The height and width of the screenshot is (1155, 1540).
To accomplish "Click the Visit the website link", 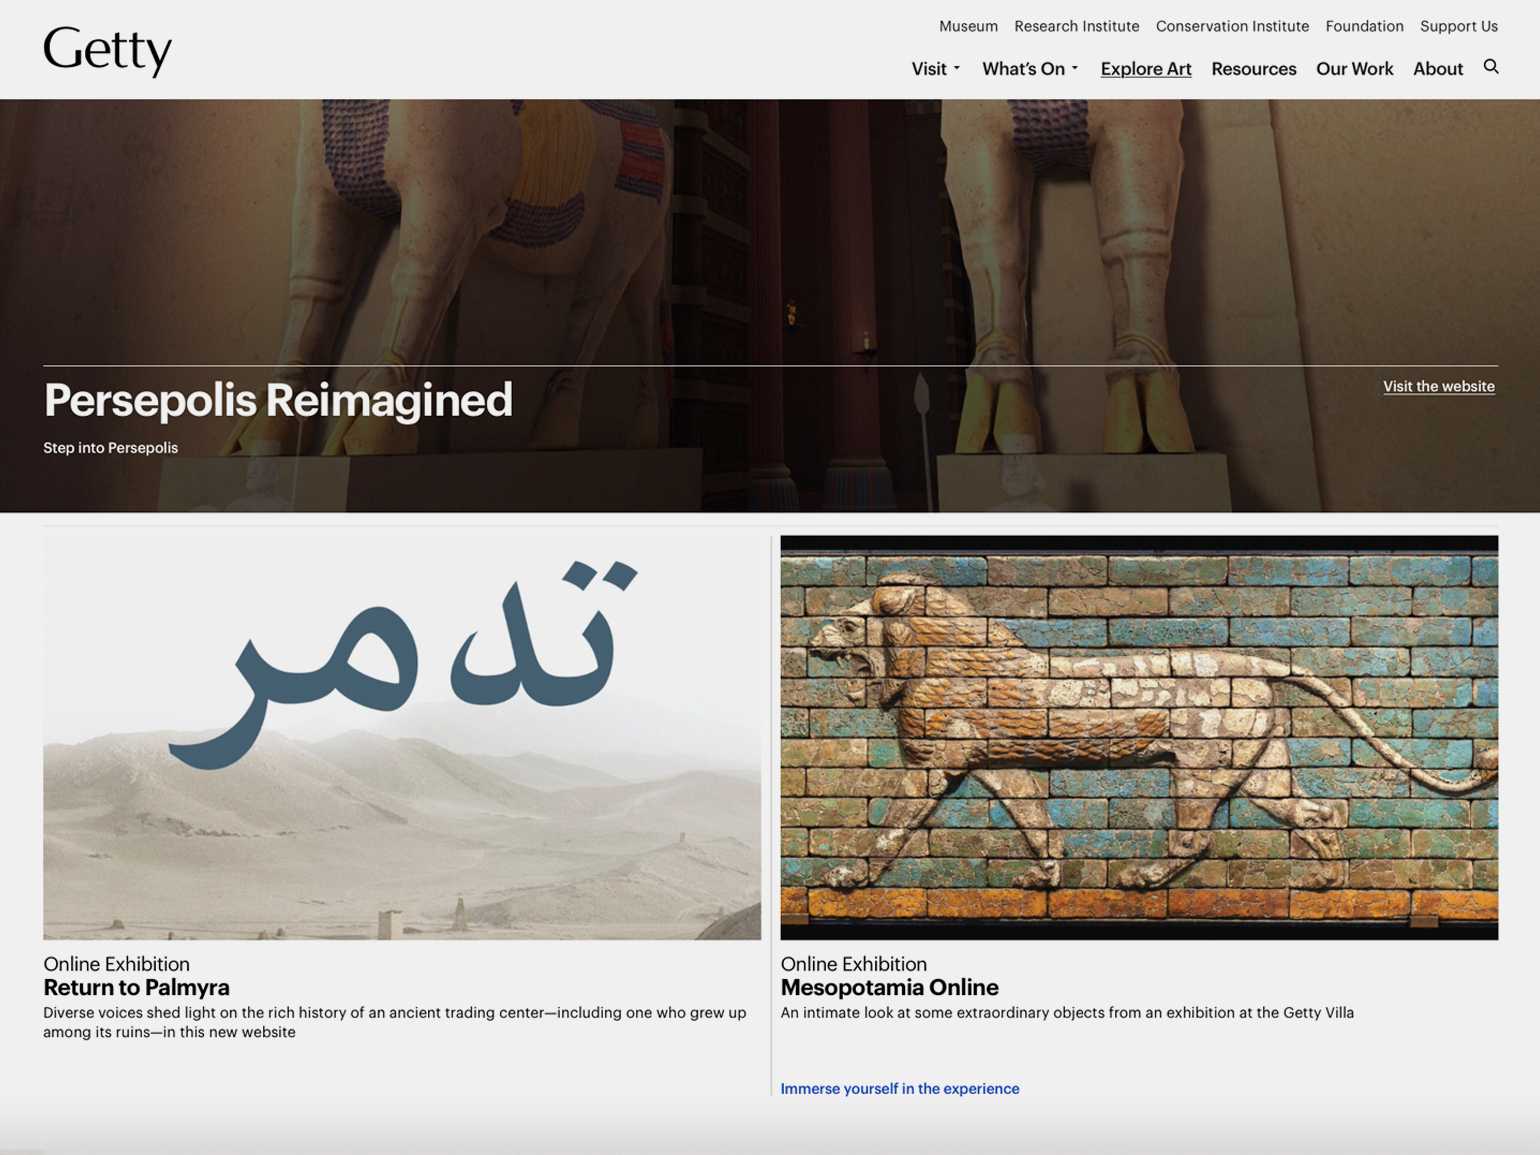I will (x=1438, y=387).
